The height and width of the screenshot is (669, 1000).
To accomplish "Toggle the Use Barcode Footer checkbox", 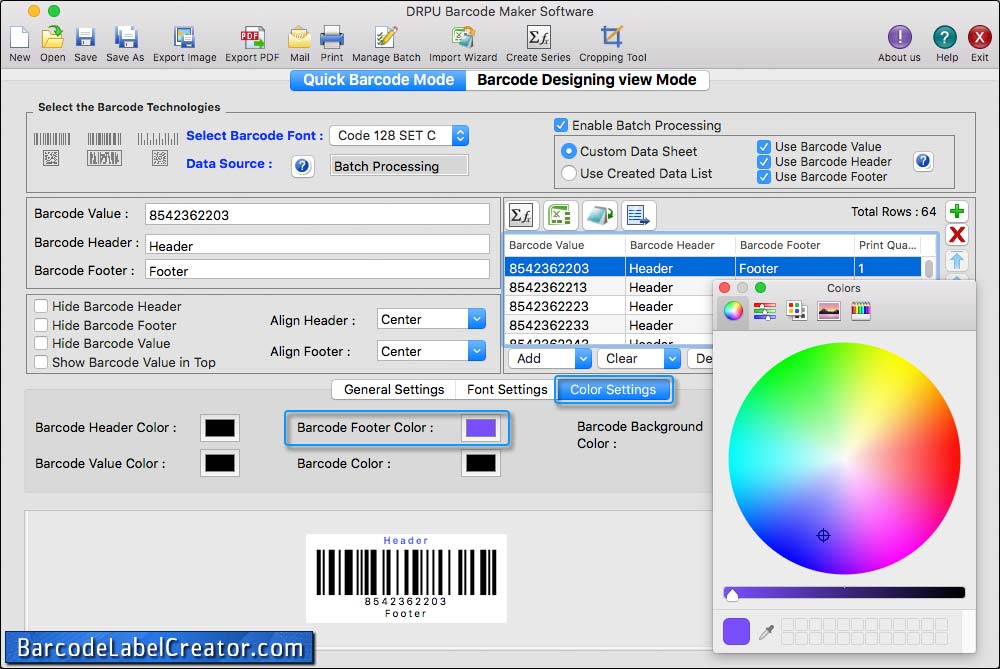I will [764, 177].
